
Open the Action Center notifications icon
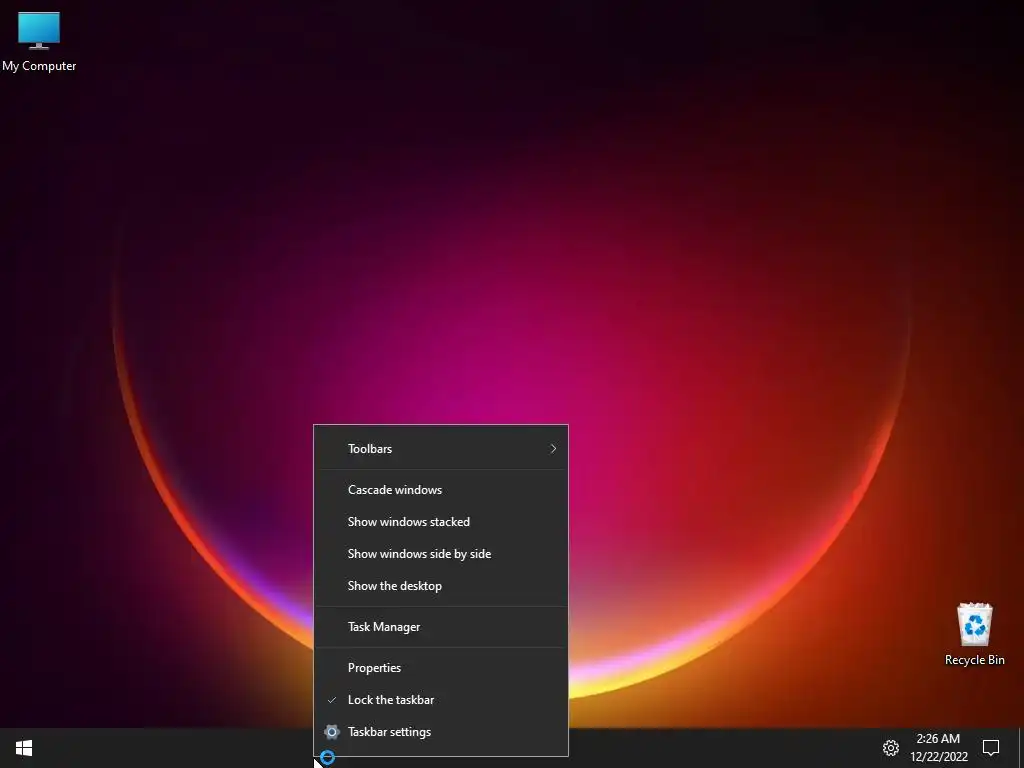991,748
